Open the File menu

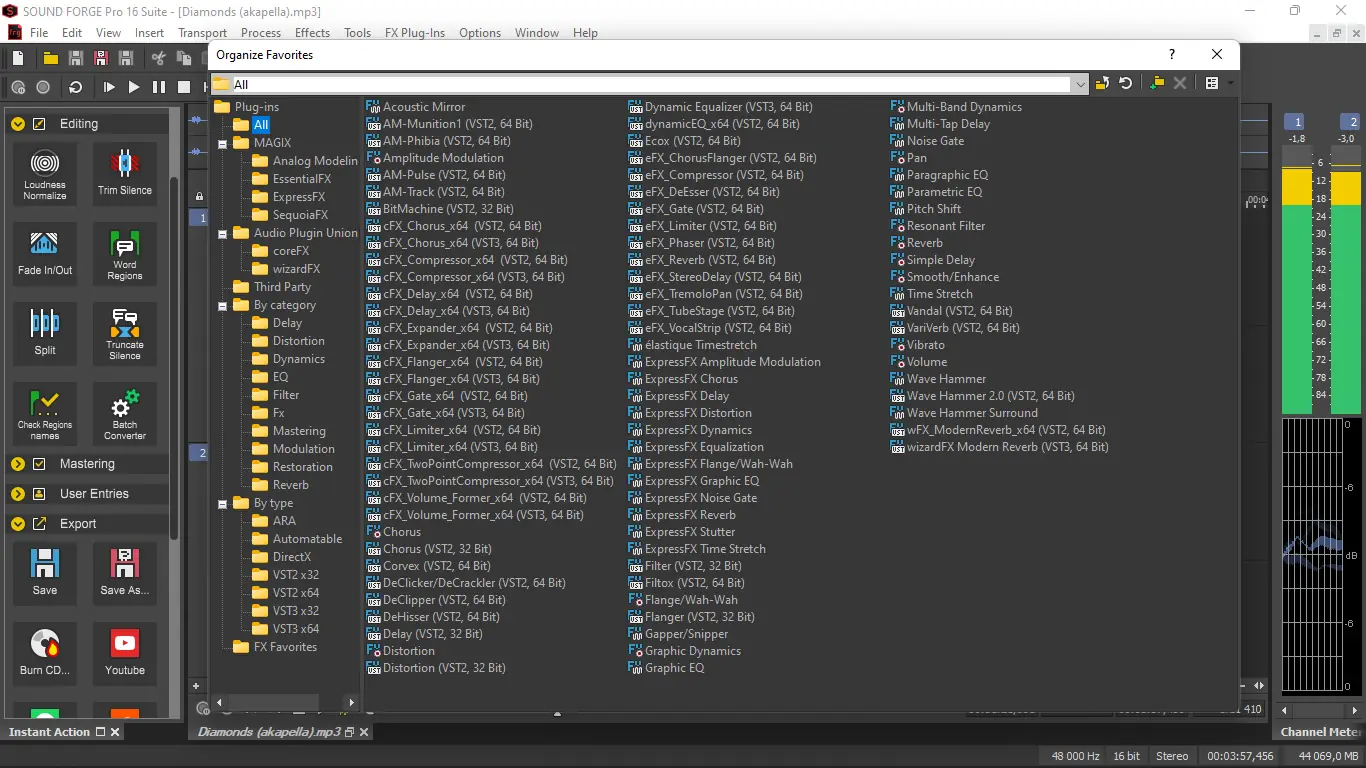39,33
